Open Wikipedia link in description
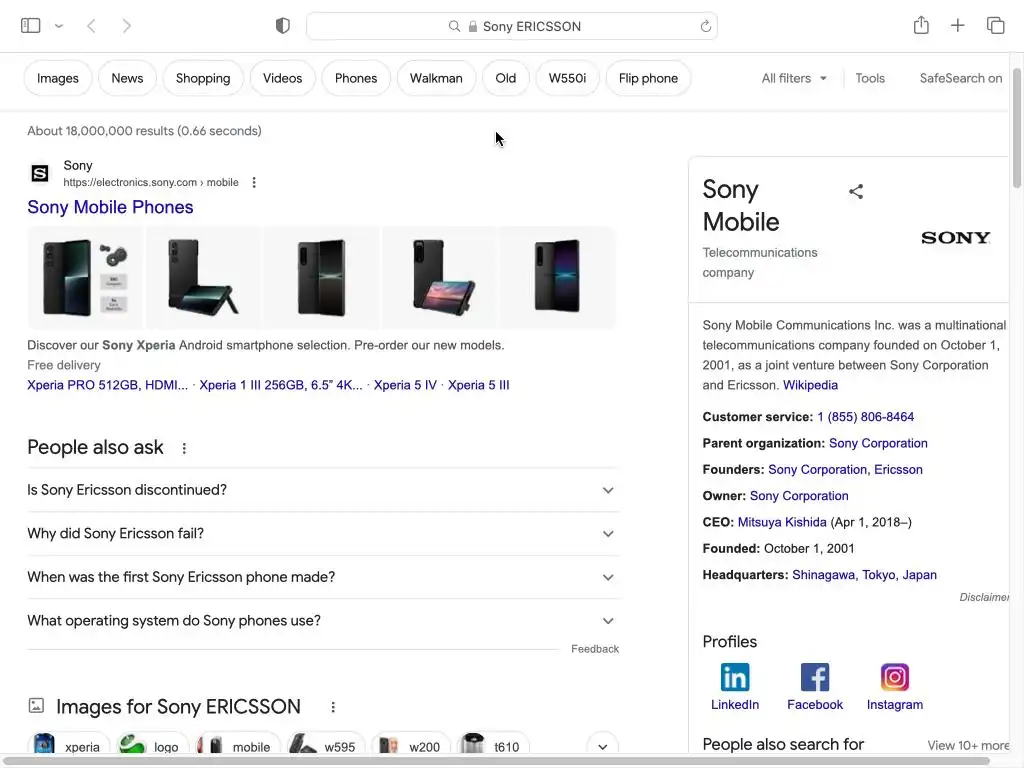1024x768 pixels. point(810,385)
